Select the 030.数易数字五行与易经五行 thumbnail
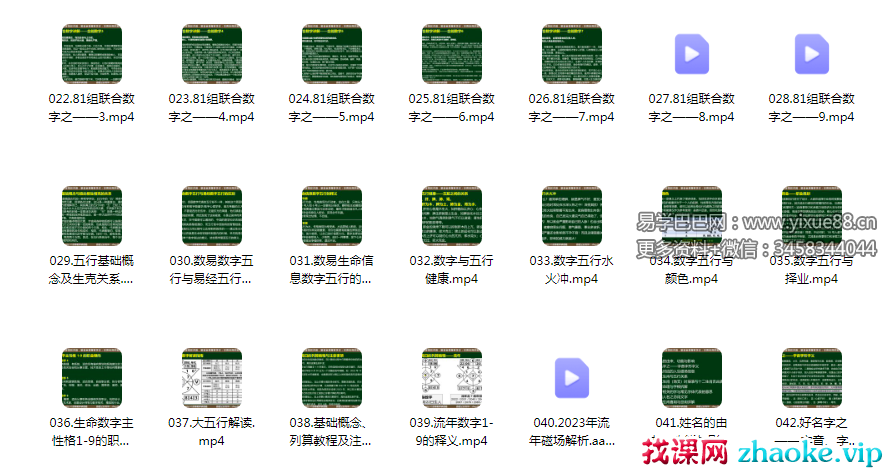892x471 pixels. coord(211,216)
